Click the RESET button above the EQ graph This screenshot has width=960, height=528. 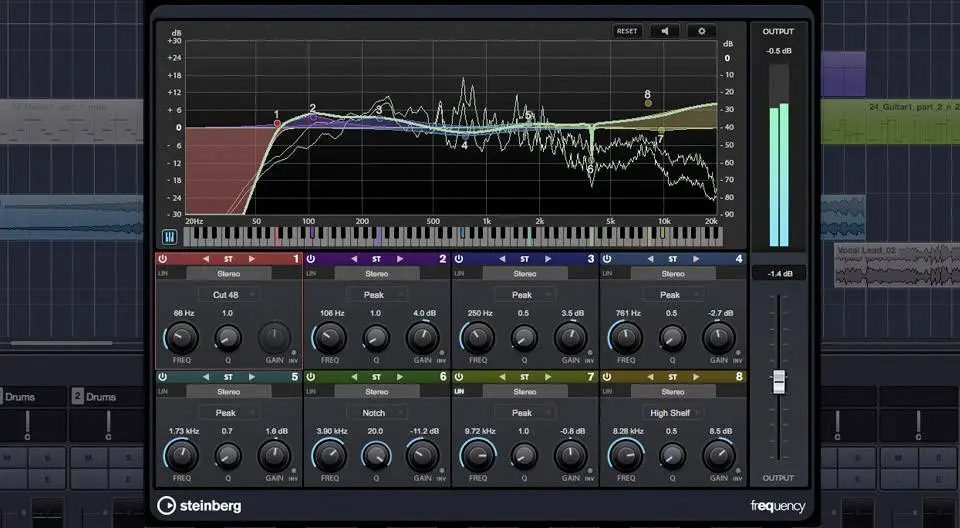pos(627,31)
